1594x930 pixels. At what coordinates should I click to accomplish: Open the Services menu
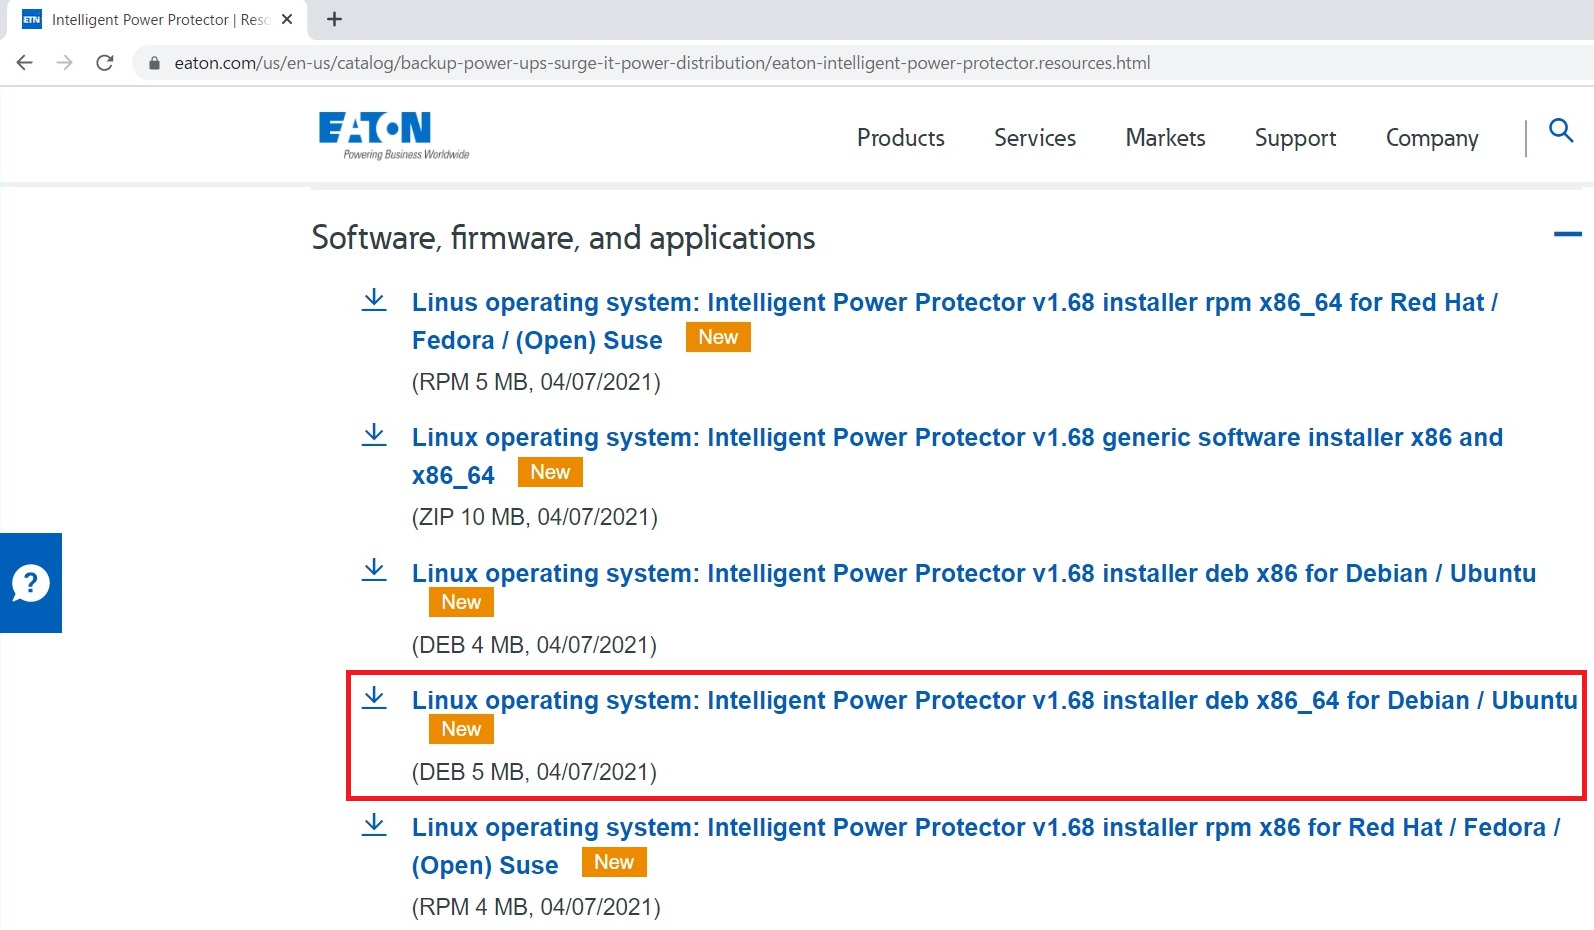[1035, 138]
